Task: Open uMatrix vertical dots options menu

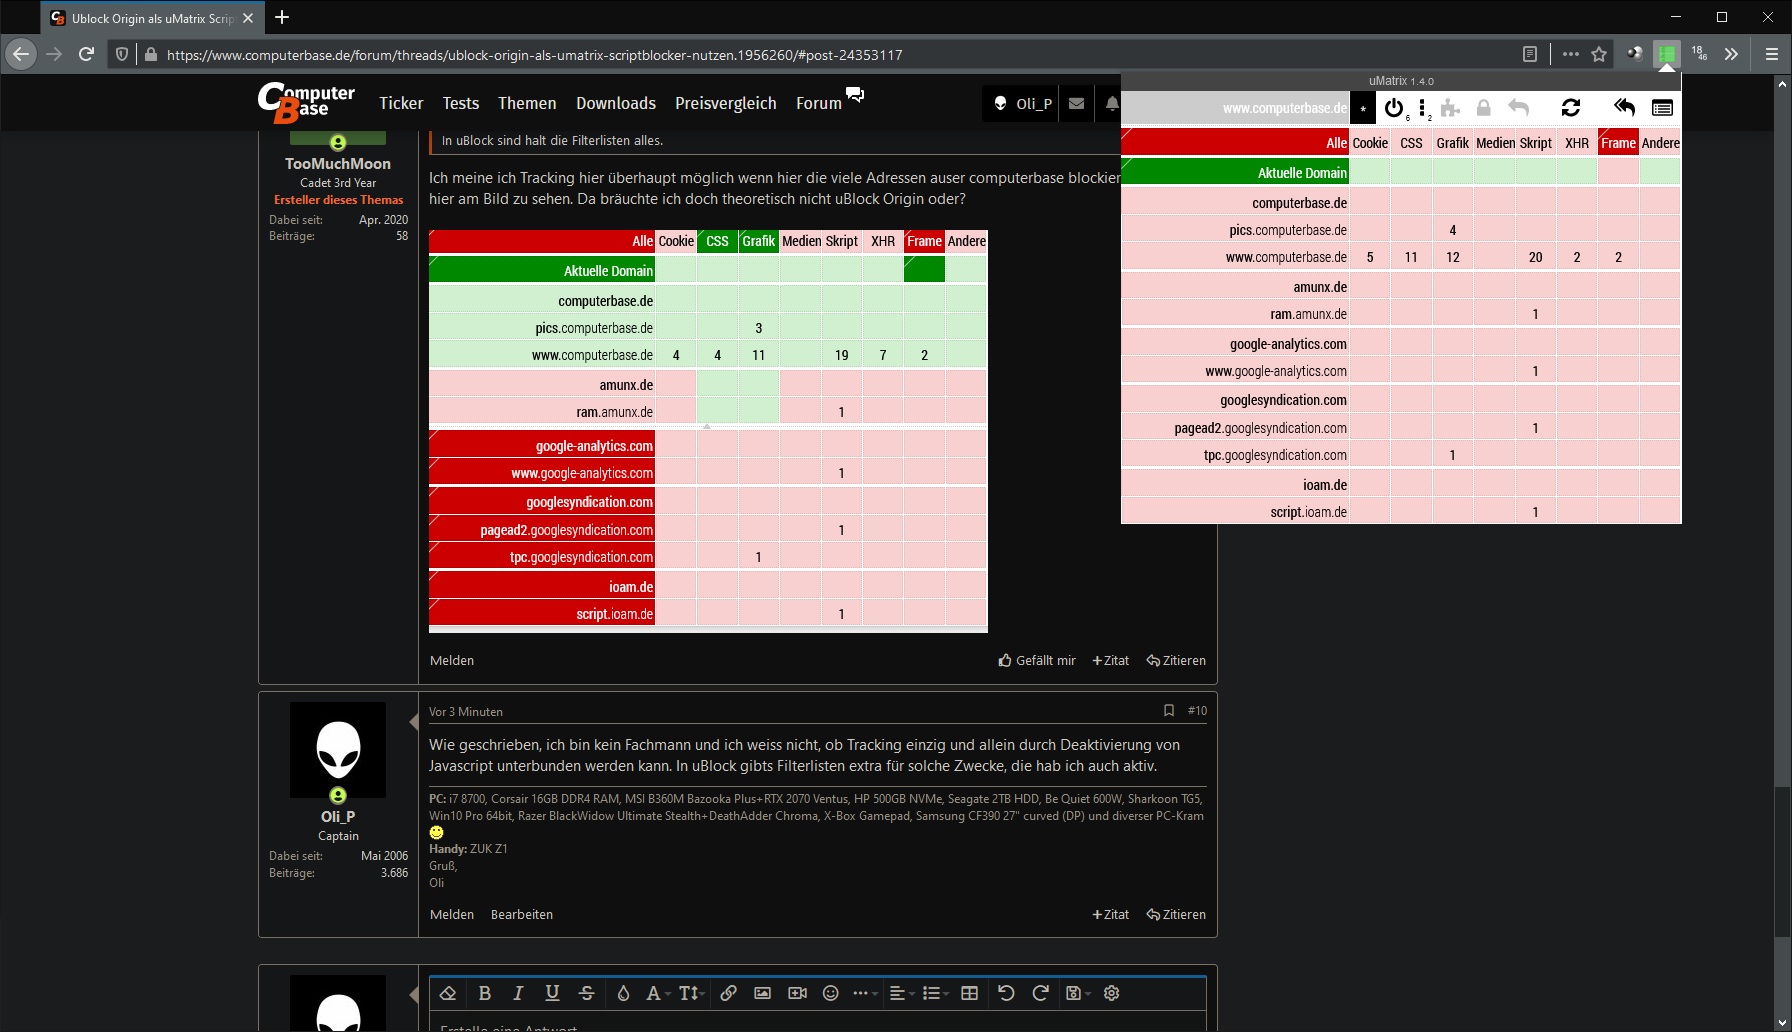Action: 1422,108
